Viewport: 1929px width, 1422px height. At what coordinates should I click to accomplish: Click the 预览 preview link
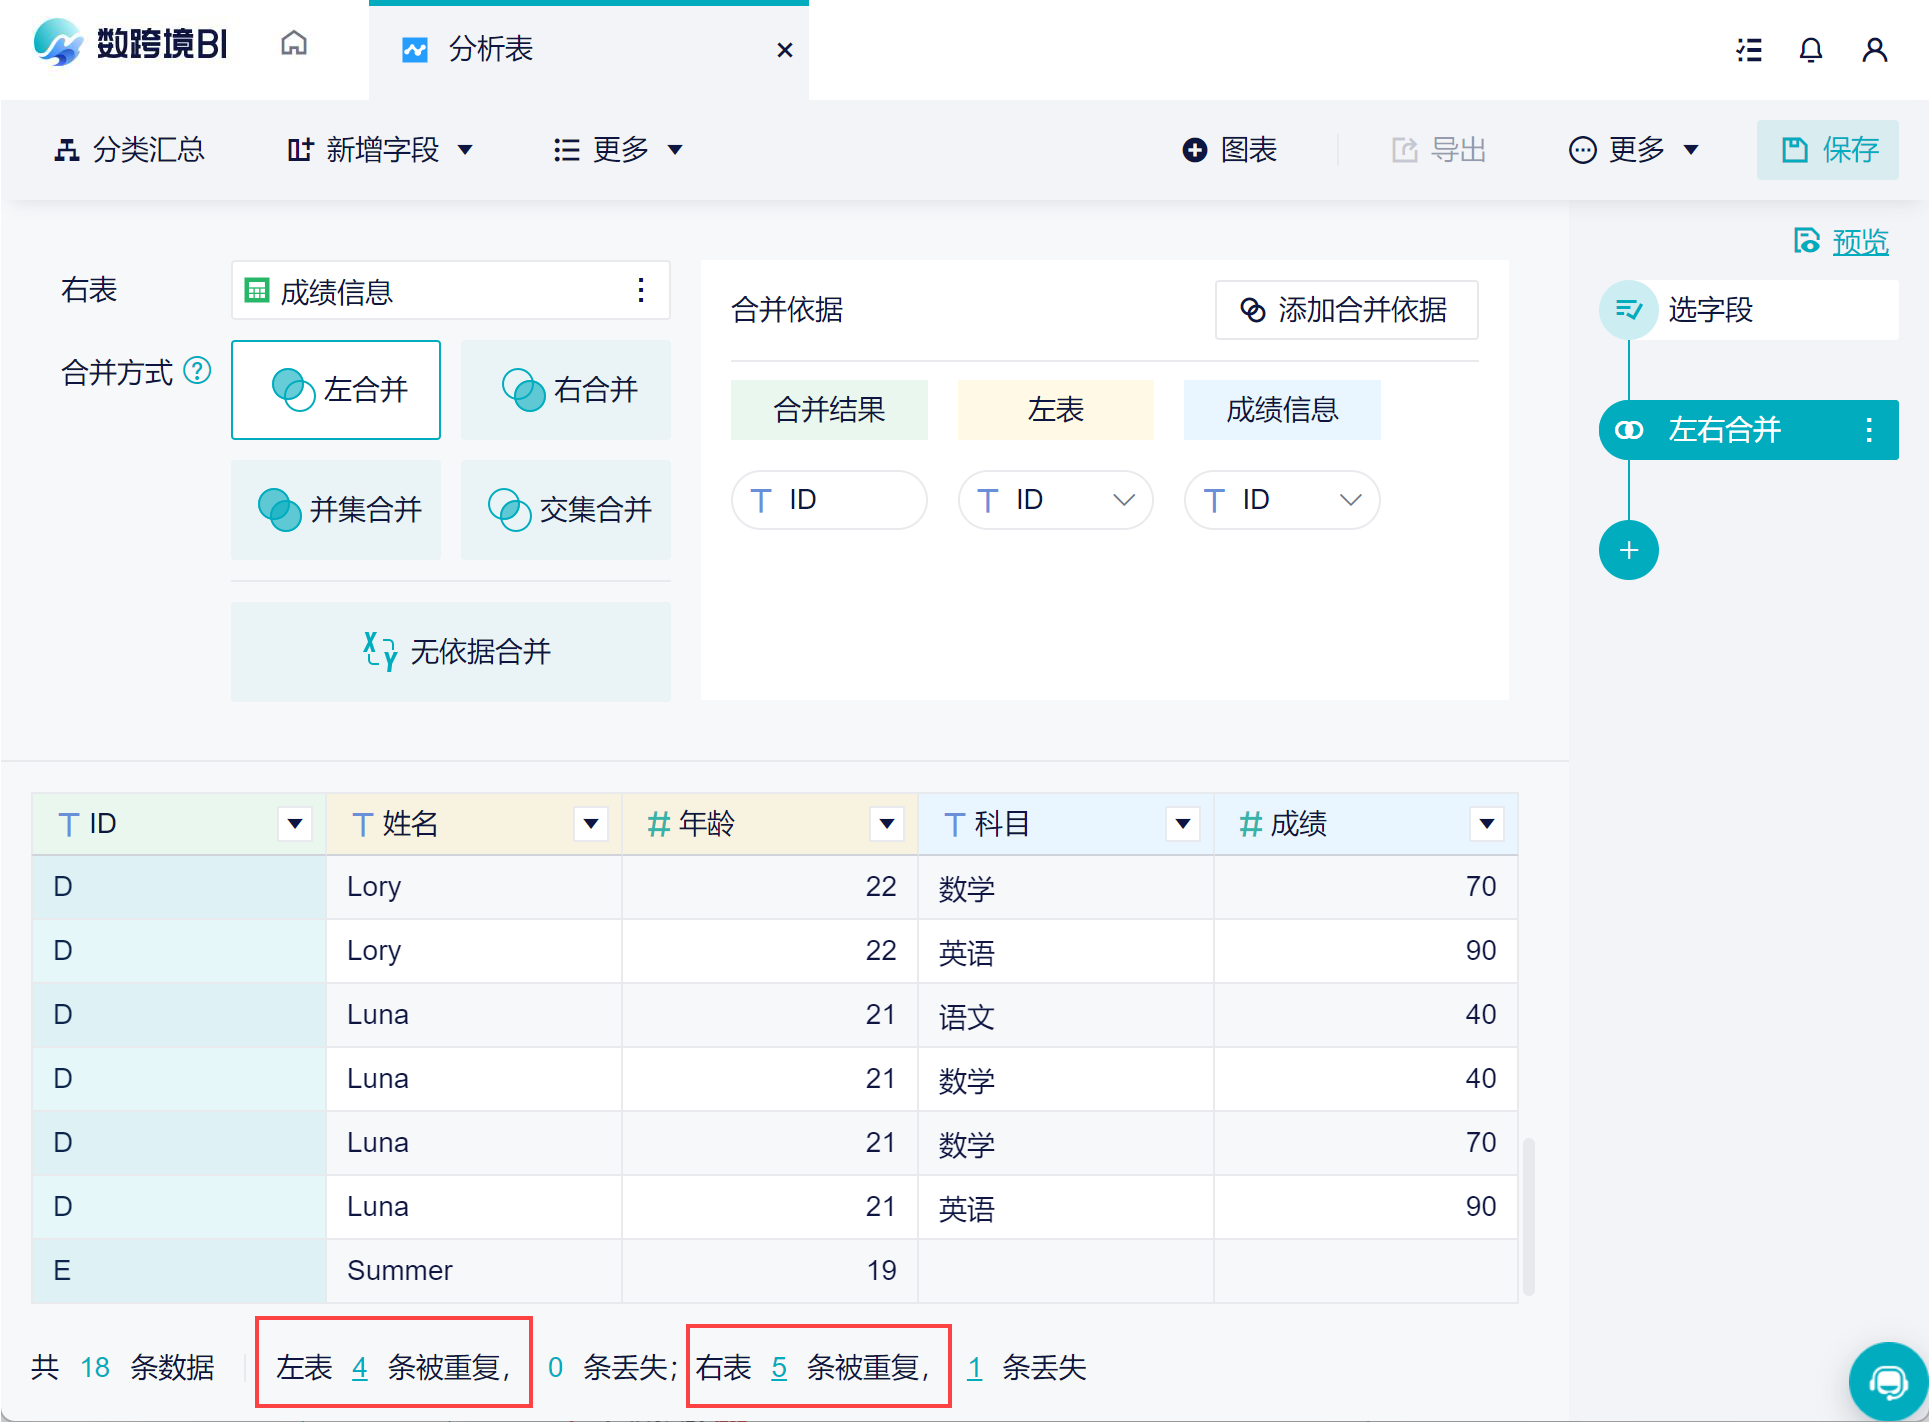point(1859,241)
